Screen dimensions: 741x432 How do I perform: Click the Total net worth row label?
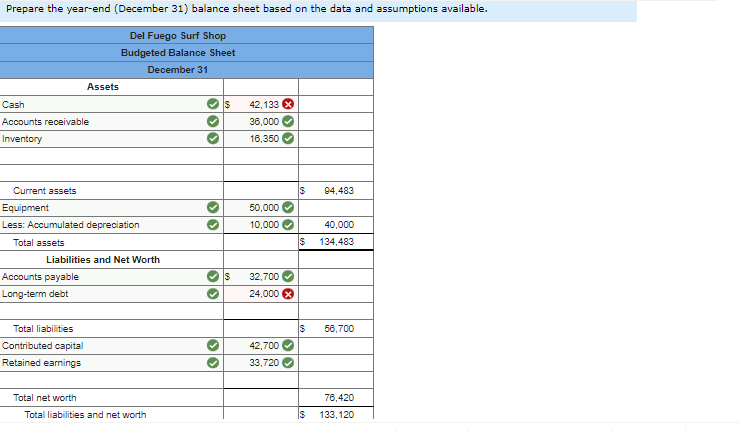tap(44, 397)
